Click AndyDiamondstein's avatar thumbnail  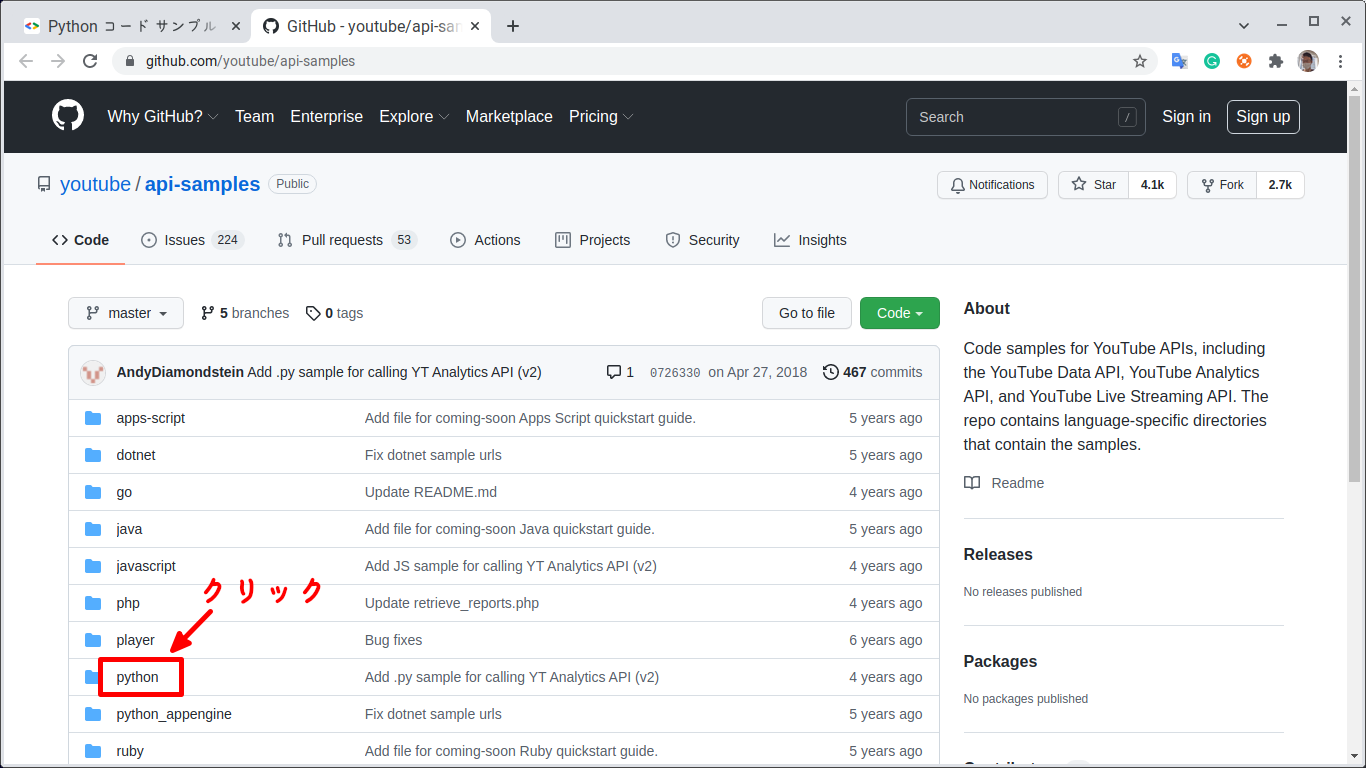[x=93, y=372]
